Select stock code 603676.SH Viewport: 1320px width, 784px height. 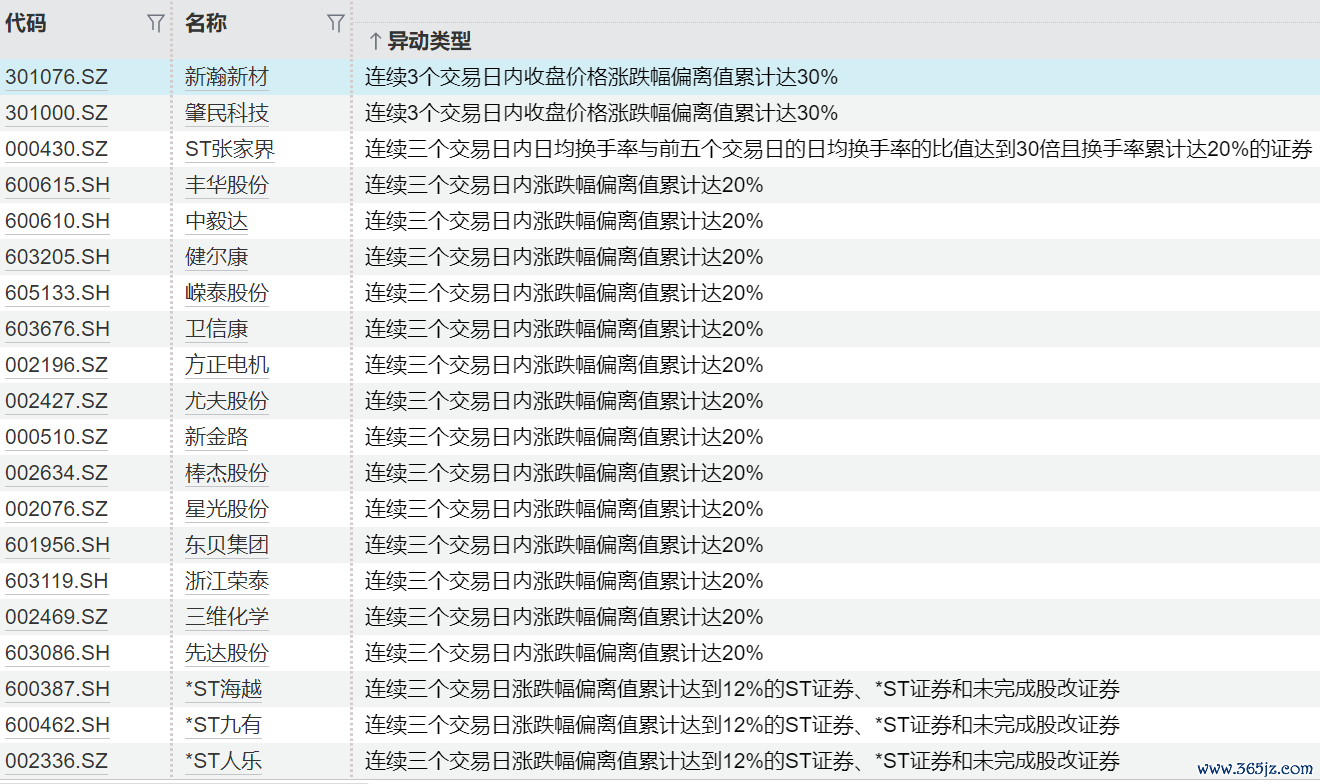(x=57, y=329)
